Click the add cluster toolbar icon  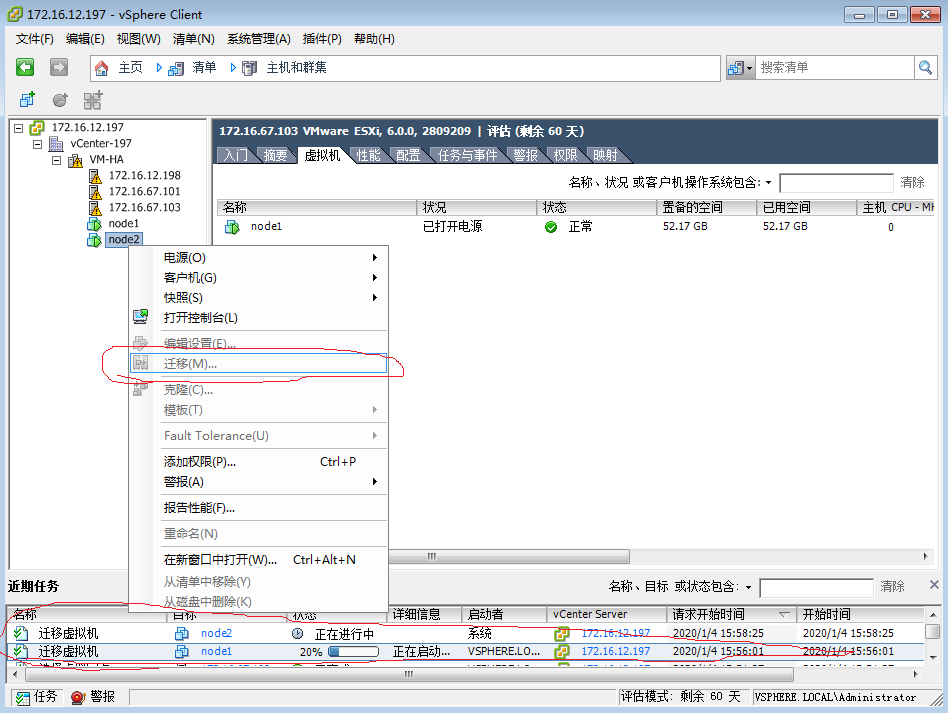coord(93,100)
